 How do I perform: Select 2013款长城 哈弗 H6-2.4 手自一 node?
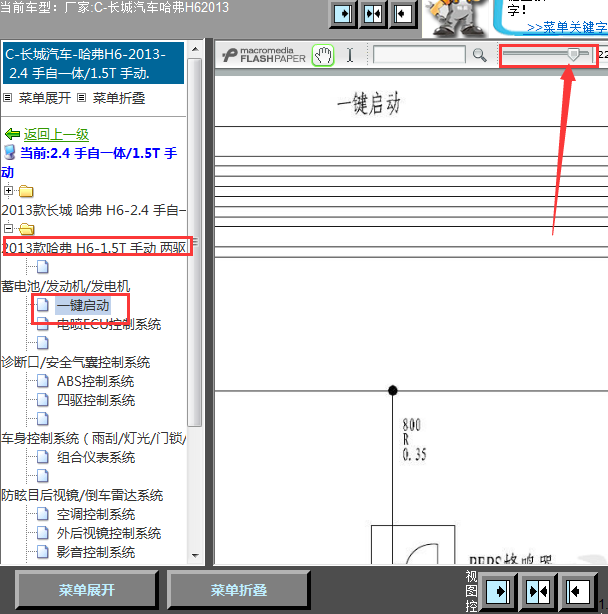click(94, 210)
